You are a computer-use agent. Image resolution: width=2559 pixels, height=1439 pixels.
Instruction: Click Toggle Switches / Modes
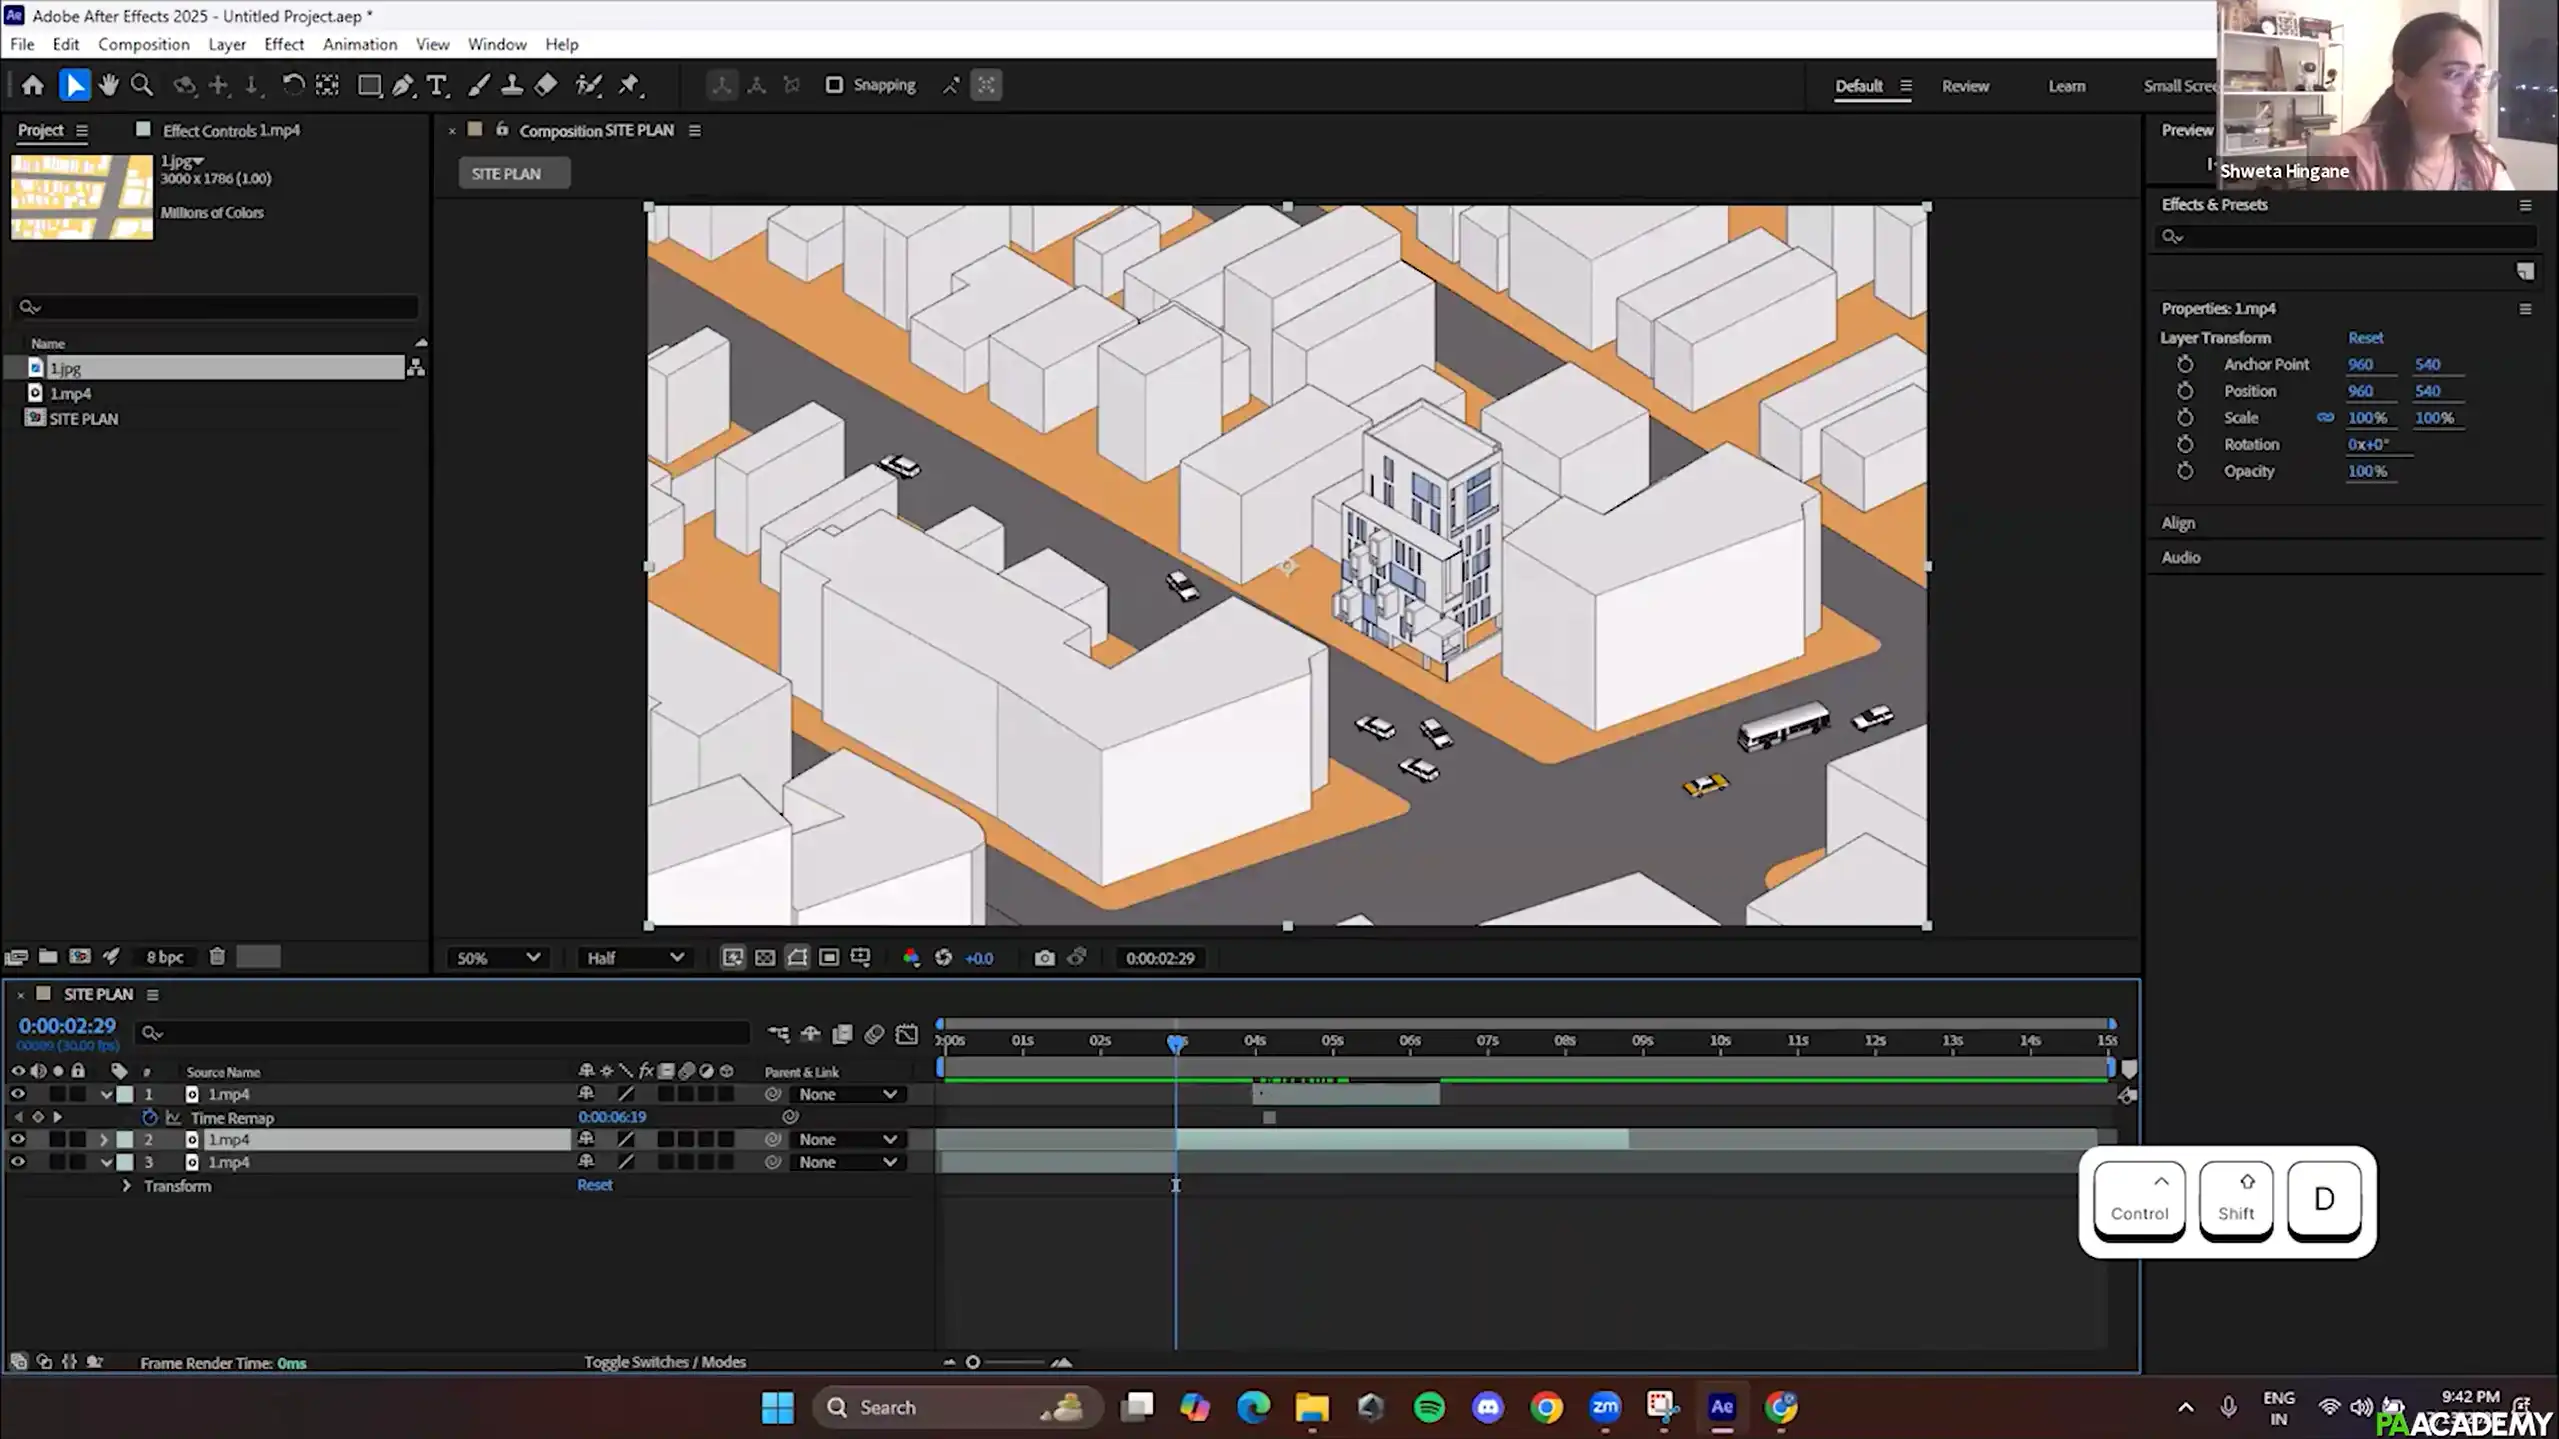pyautogui.click(x=665, y=1362)
